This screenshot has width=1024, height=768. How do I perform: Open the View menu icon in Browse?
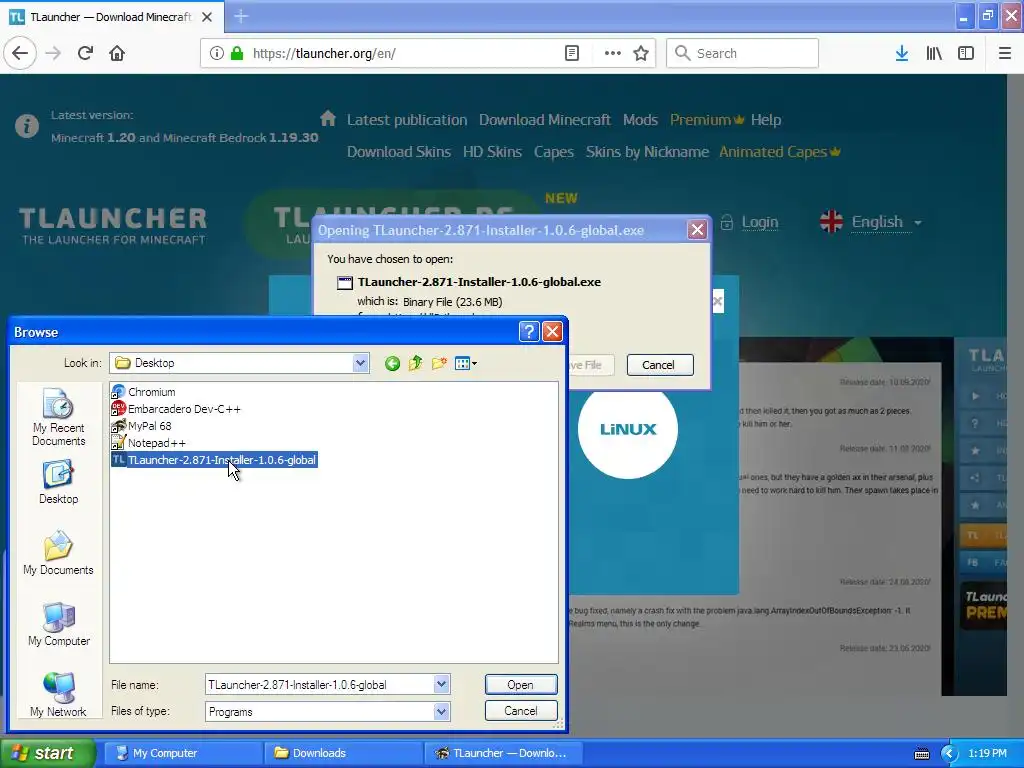pyautogui.click(x=465, y=363)
